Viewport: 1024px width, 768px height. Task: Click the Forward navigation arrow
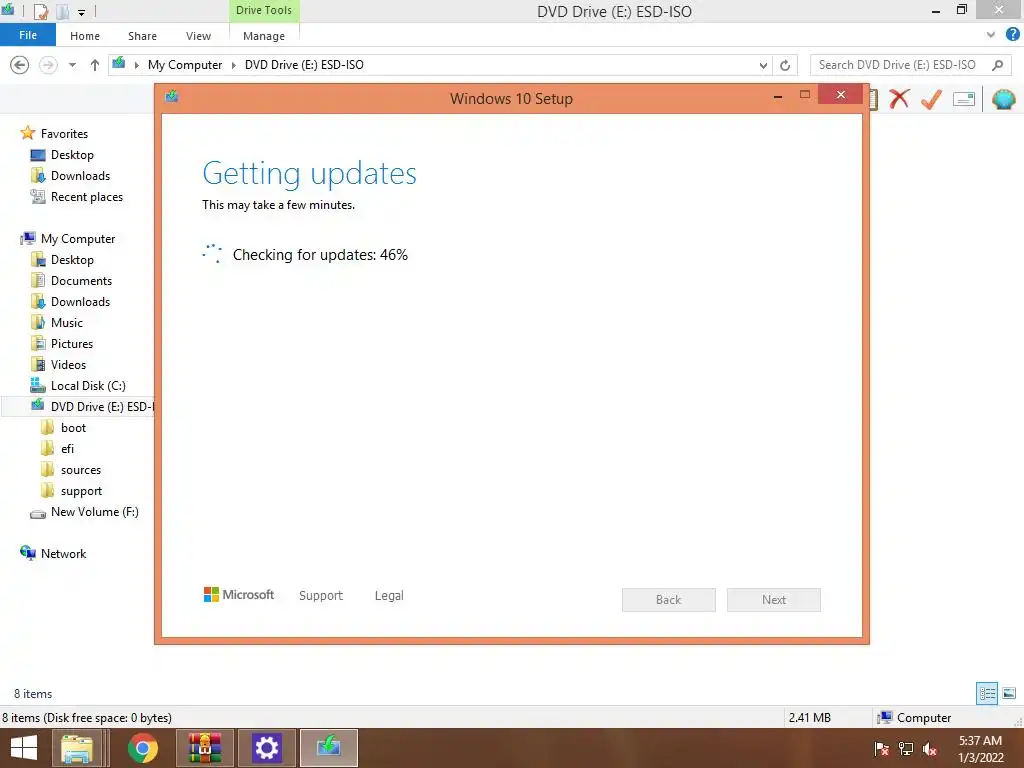48,65
